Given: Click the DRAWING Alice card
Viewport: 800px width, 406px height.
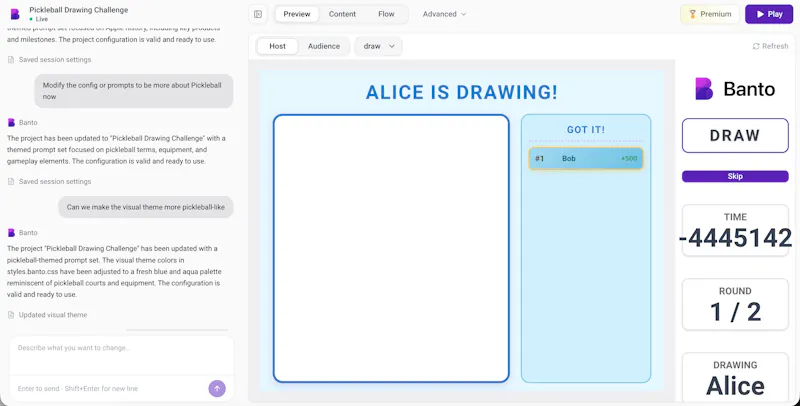Looking at the screenshot, I should click(x=735, y=377).
